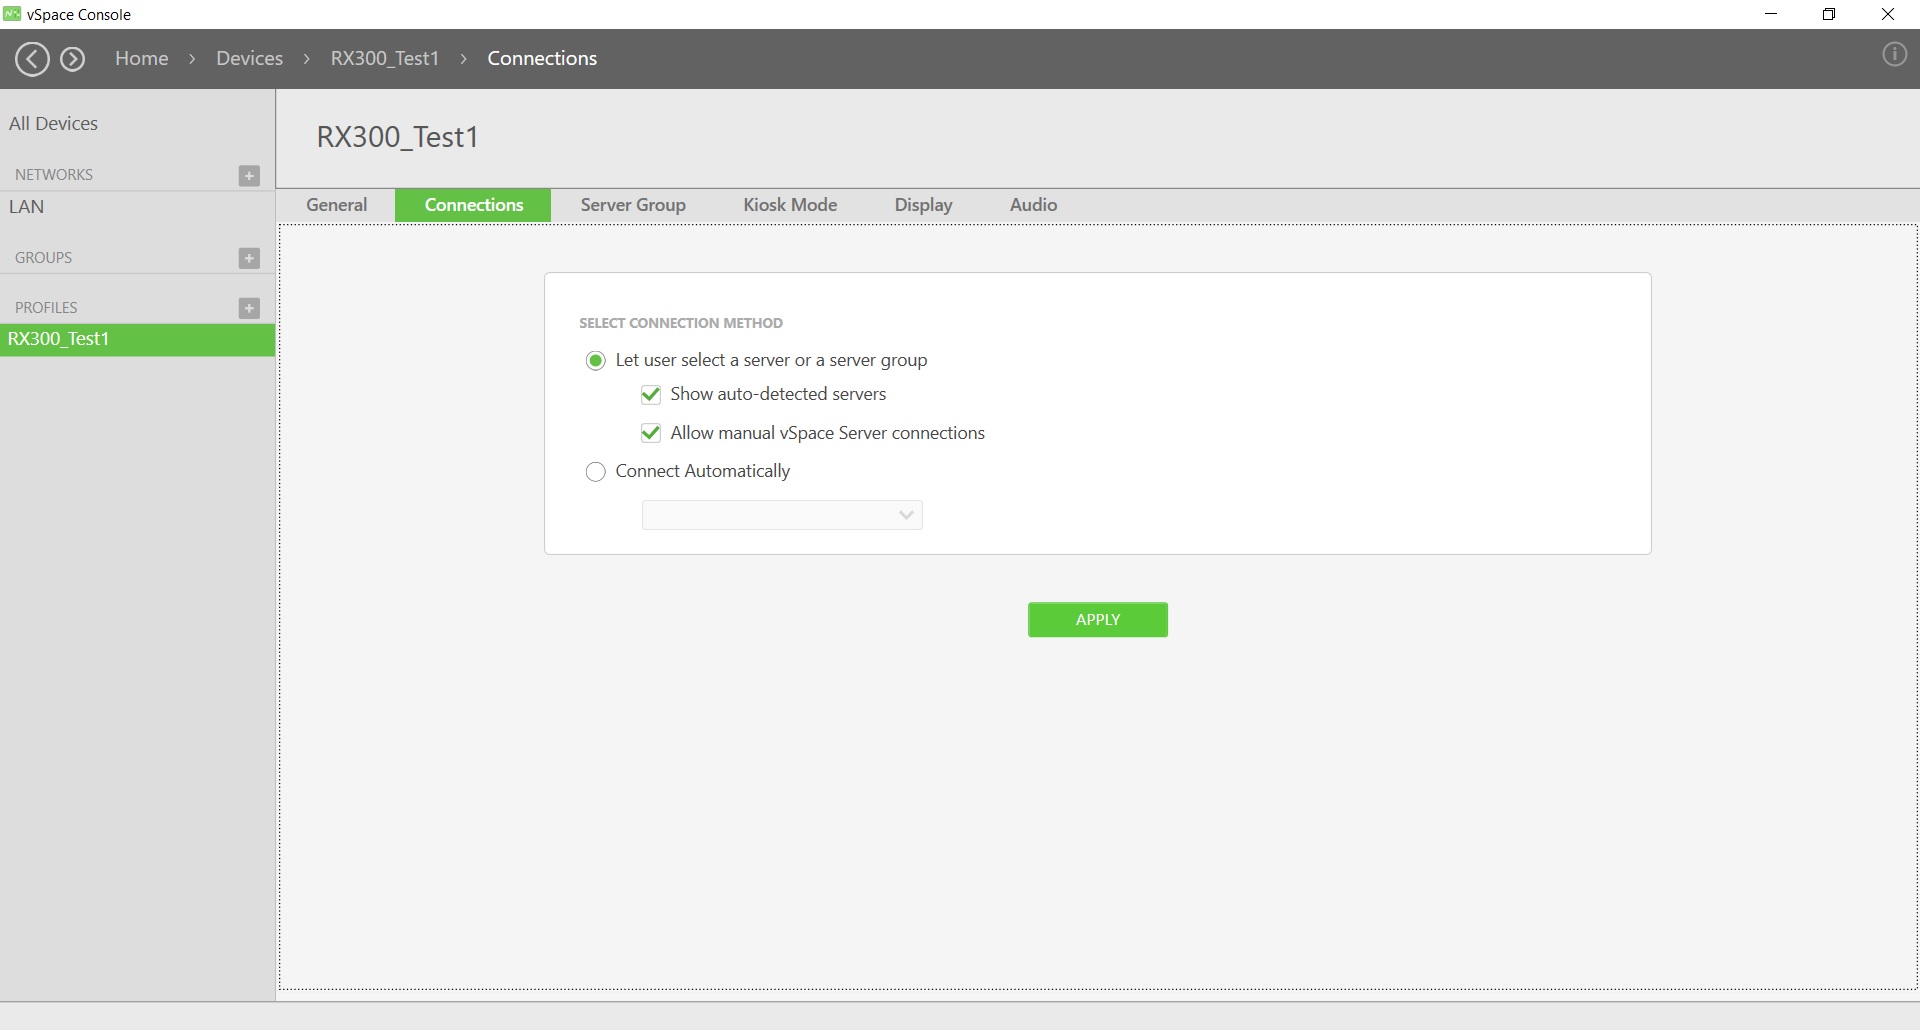Open All Devices in sidebar
Viewport: 1920px width, 1030px height.
click(54, 124)
